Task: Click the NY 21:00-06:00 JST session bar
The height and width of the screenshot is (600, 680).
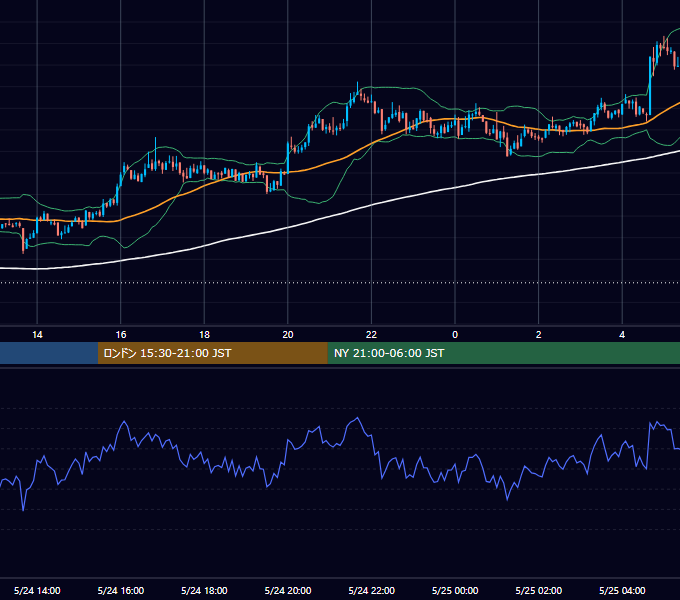Action: [x=503, y=353]
